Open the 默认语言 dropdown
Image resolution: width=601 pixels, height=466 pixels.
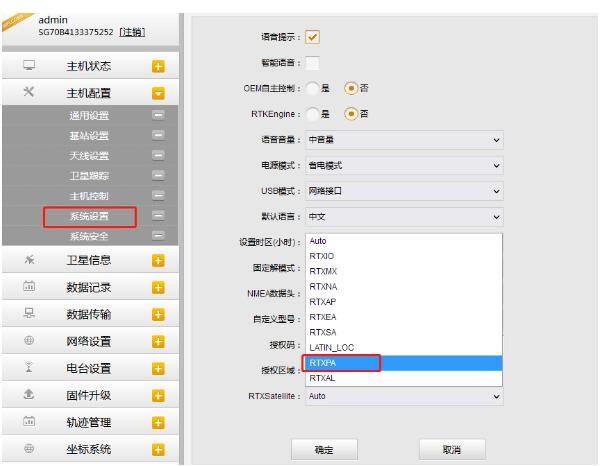pyautogui.click(x=404, y=217)
